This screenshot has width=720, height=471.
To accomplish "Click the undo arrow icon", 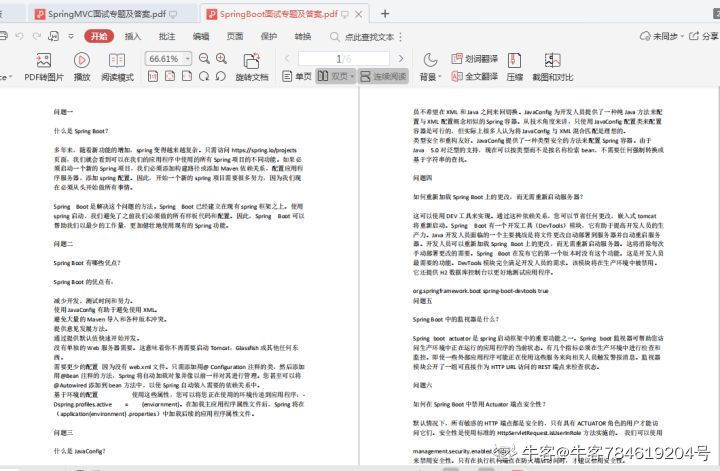I will point(19,36).
